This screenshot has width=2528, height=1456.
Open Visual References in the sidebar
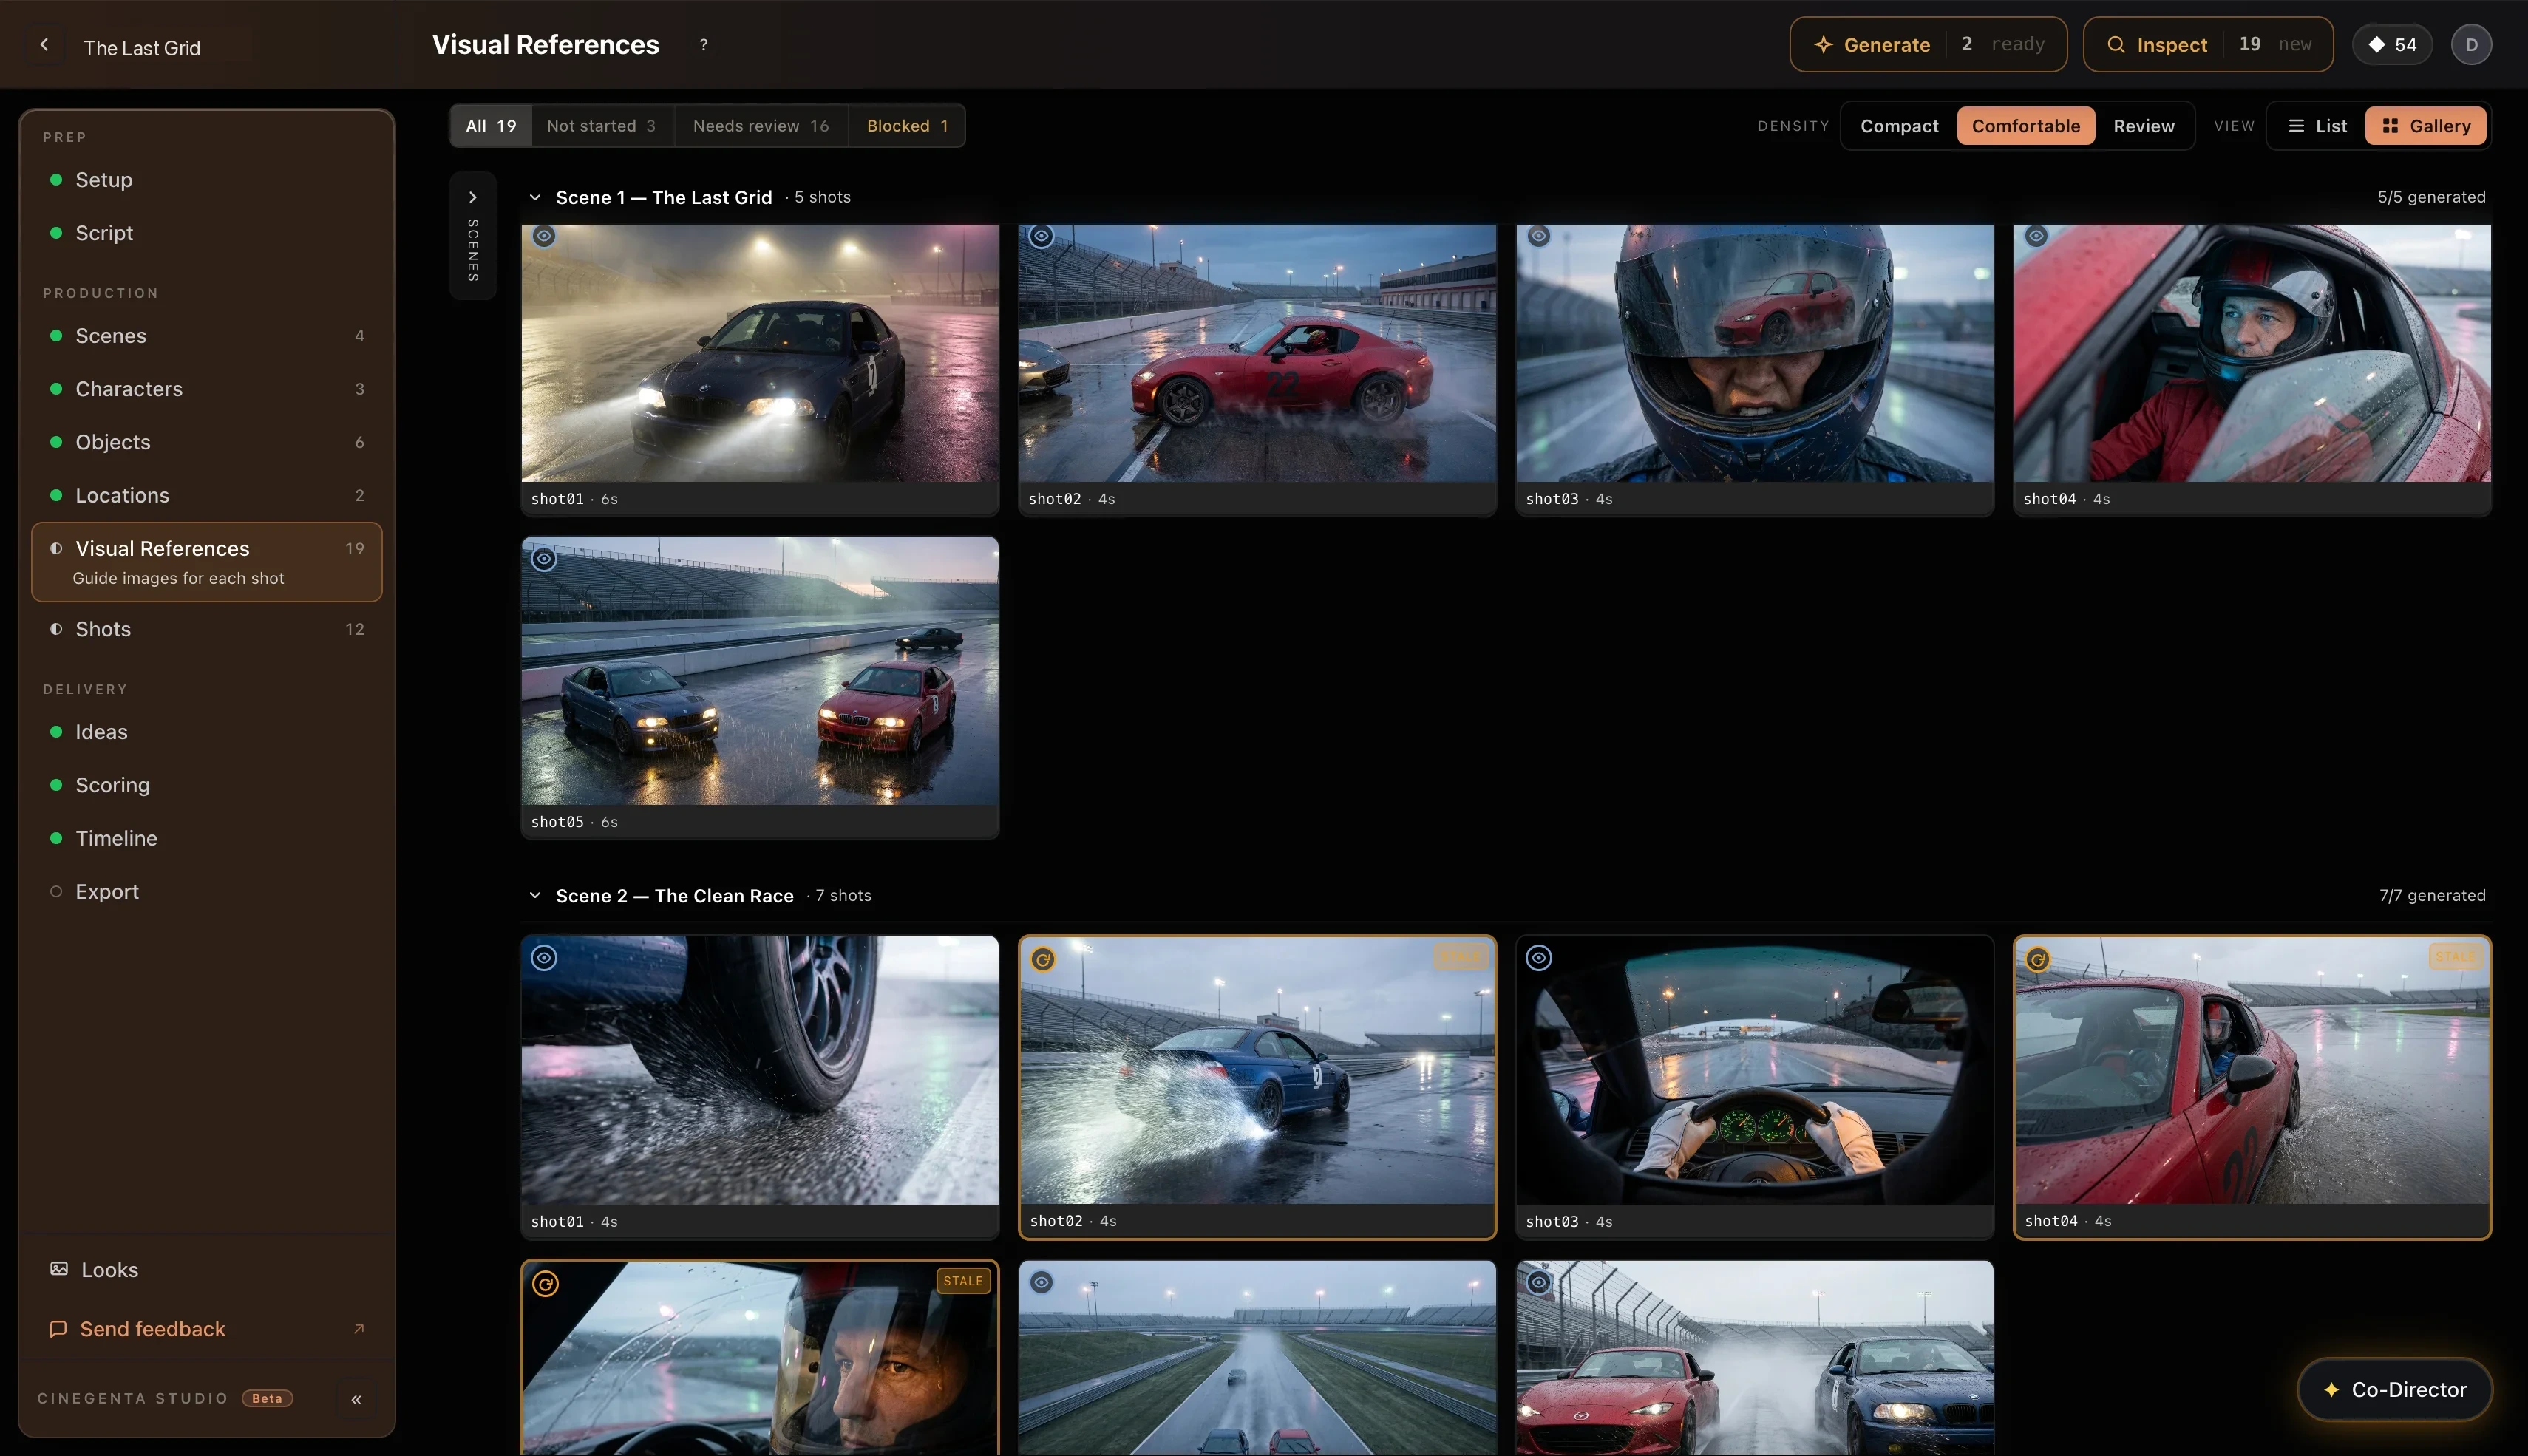click(207, 562)
